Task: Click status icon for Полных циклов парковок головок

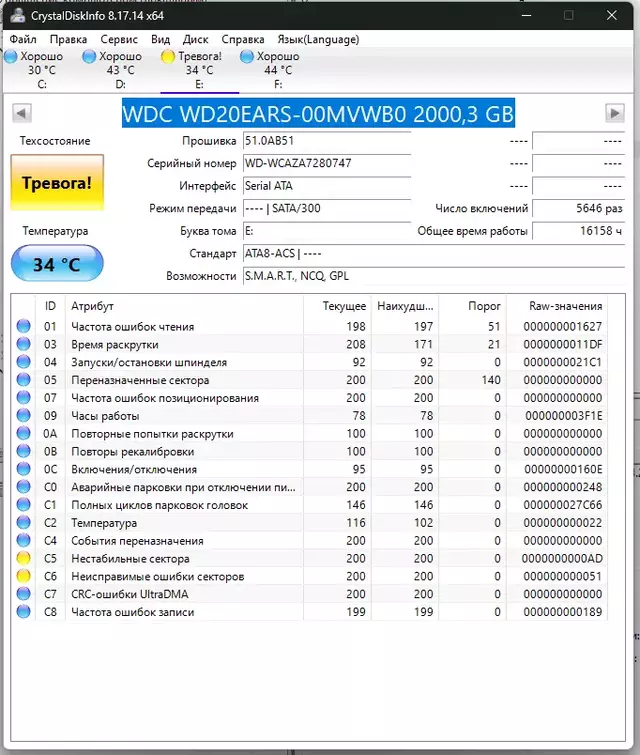Action: [x=24, y=504]
